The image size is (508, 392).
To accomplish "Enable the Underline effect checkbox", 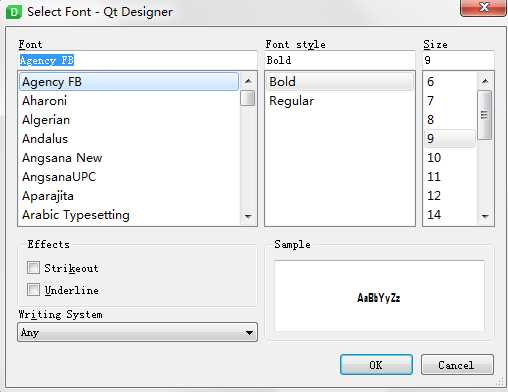I will pyautogui.click(x=33, y=289).
